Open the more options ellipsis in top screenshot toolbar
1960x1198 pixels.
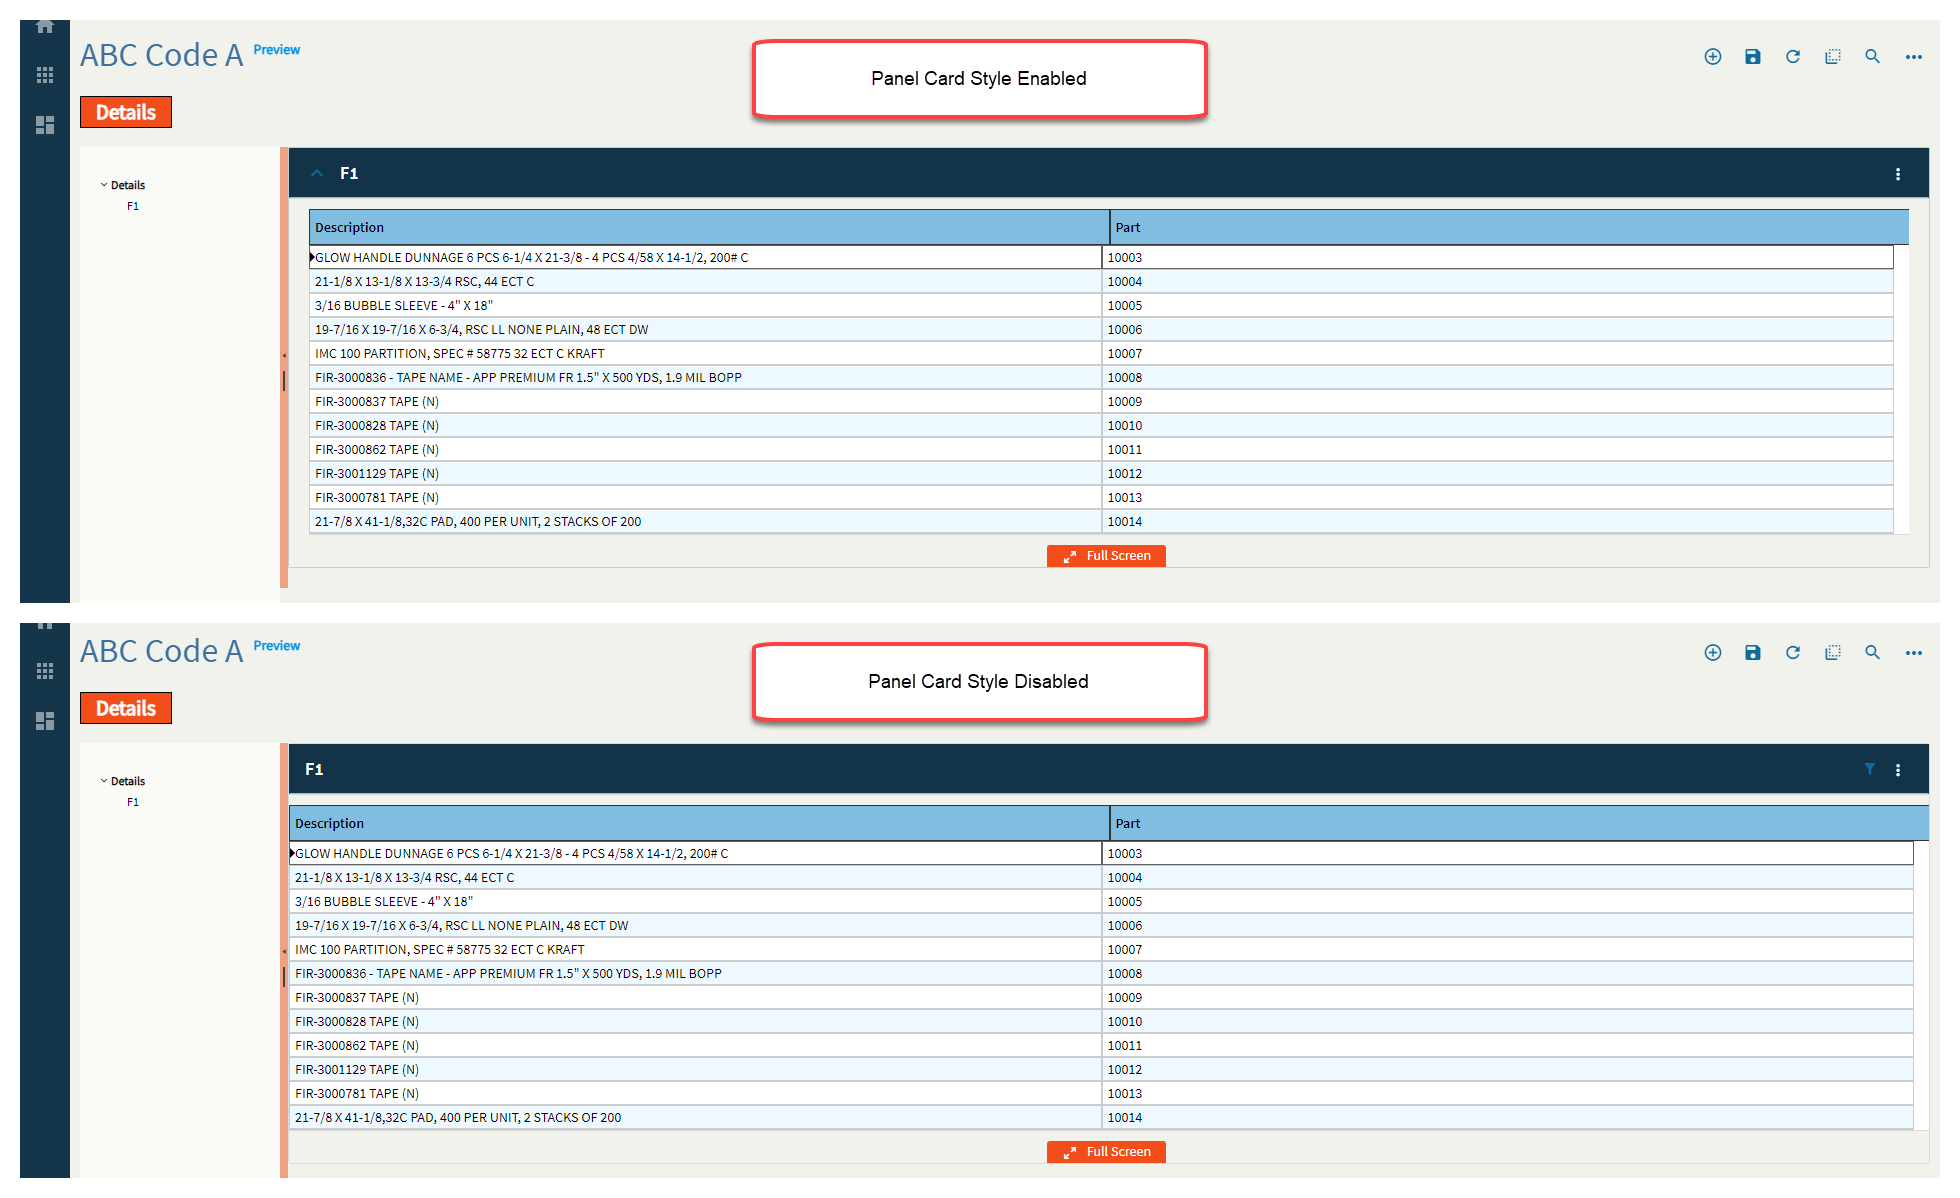1913,57
